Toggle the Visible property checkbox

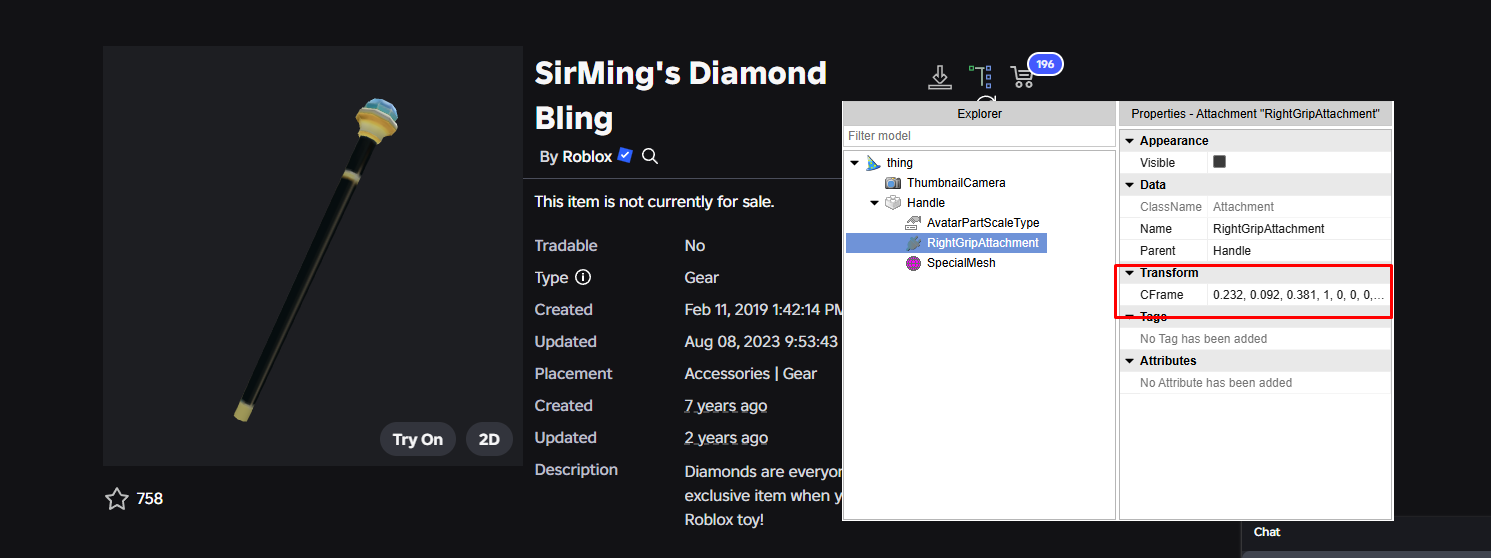1219,162
